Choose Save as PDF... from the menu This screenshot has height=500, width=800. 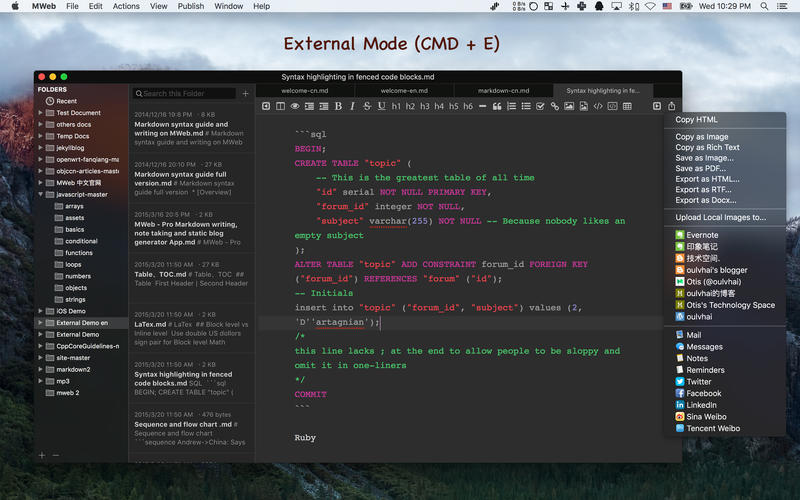[x=699, y=168]
